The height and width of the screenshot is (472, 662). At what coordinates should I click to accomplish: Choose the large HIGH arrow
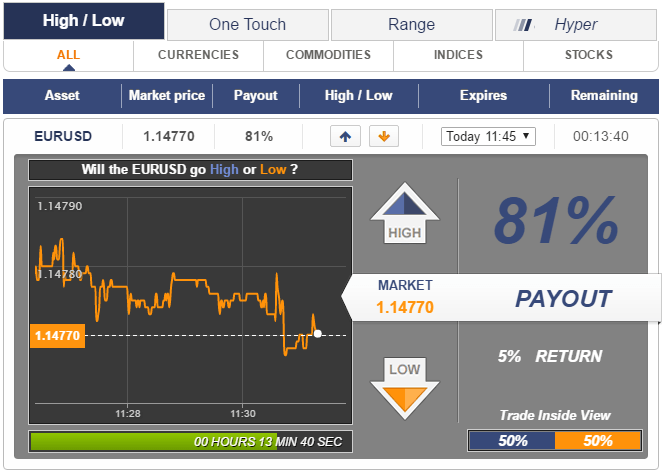pyautogui.click(x=404, y=214)
